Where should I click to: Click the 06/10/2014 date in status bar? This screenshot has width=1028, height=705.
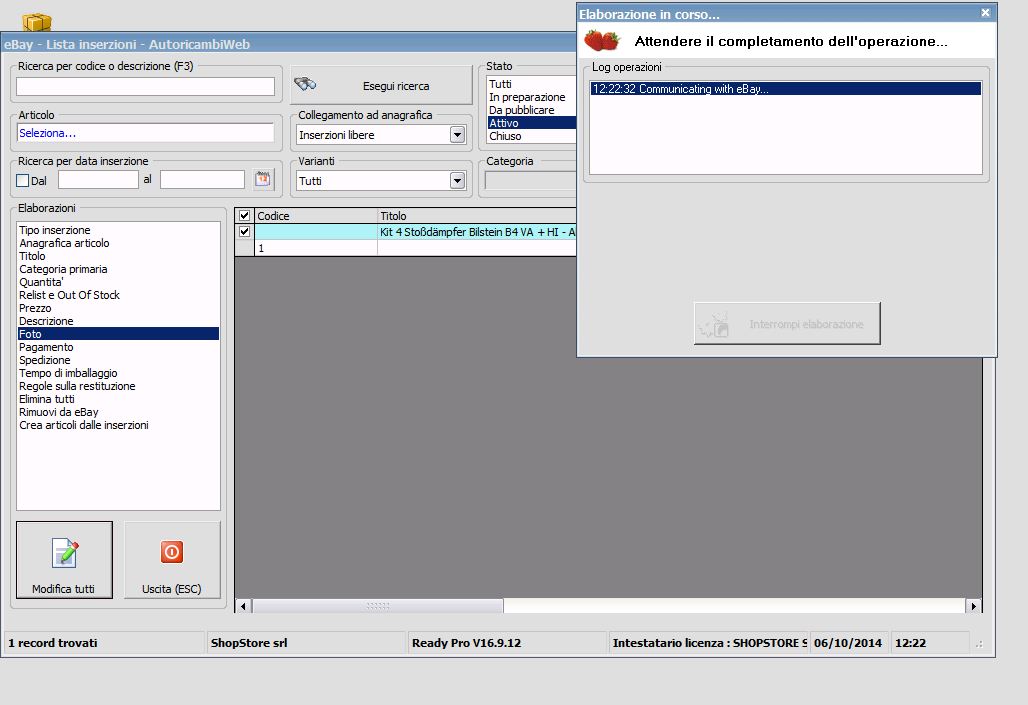click(848, 643)
